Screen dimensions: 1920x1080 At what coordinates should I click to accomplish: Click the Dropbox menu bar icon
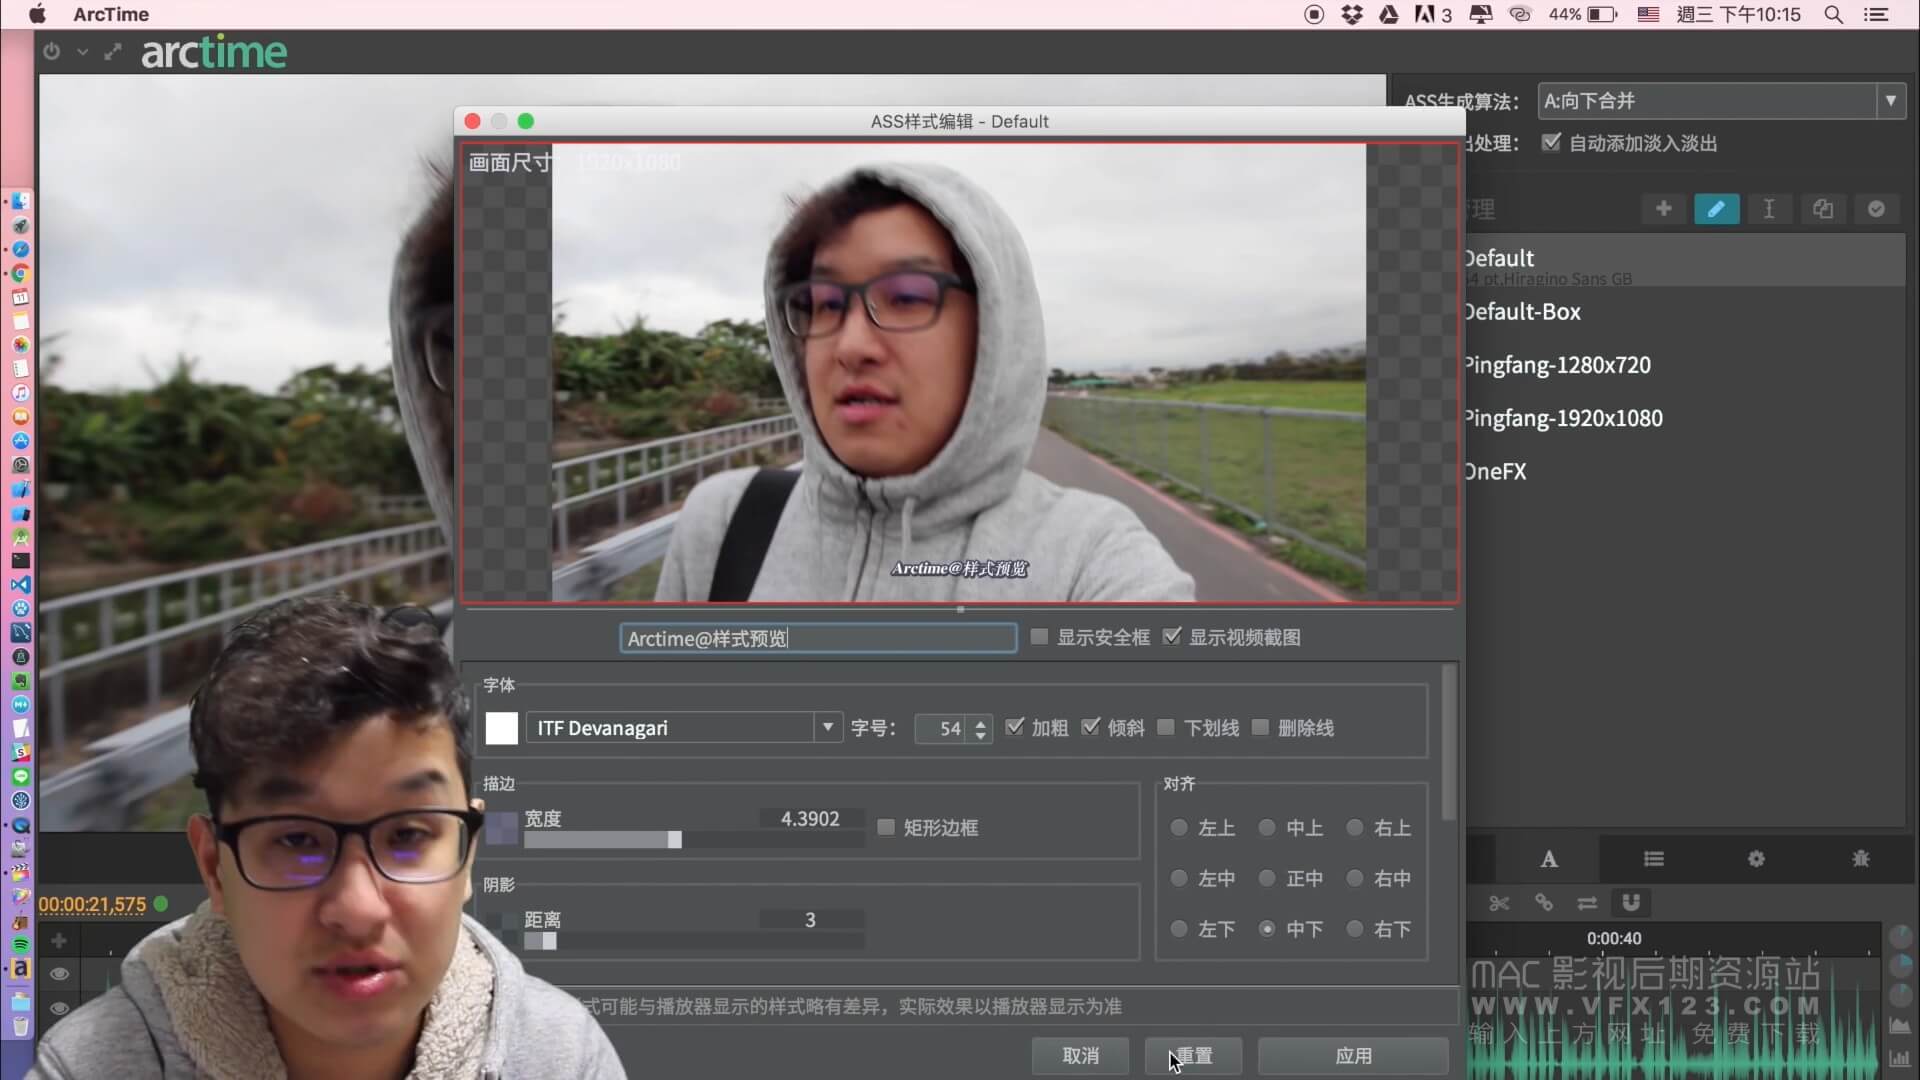(1352, 14)
